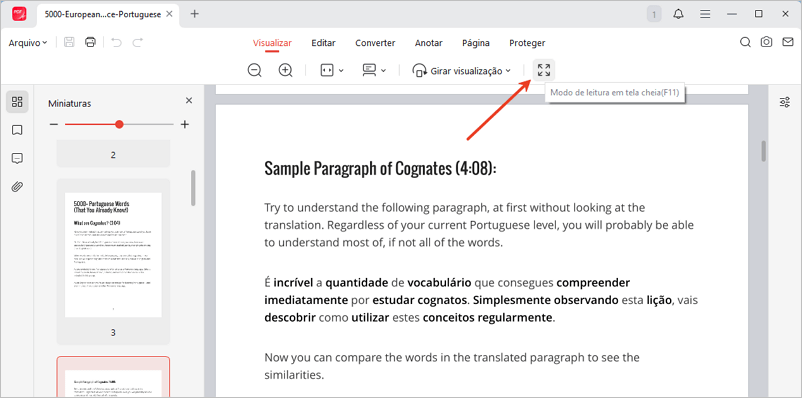The height and width of the screenshot is (398, 802).
Task: Click the thumbnails panel vertical scrollbar
Action: pyautogui.click(x=193, y=187)
